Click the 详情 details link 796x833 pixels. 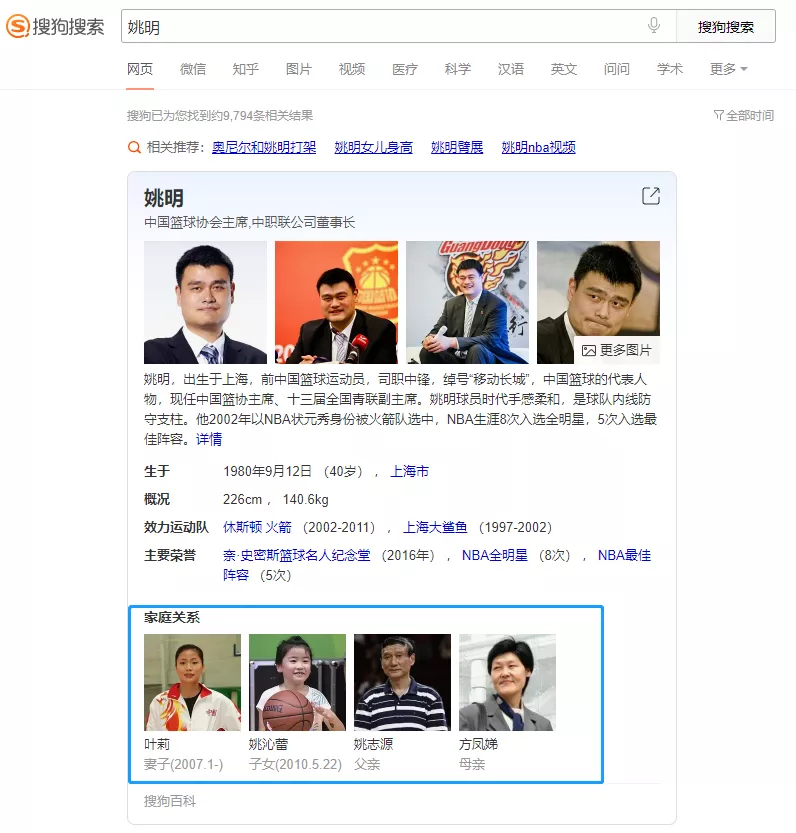click(x=209, y=439)
